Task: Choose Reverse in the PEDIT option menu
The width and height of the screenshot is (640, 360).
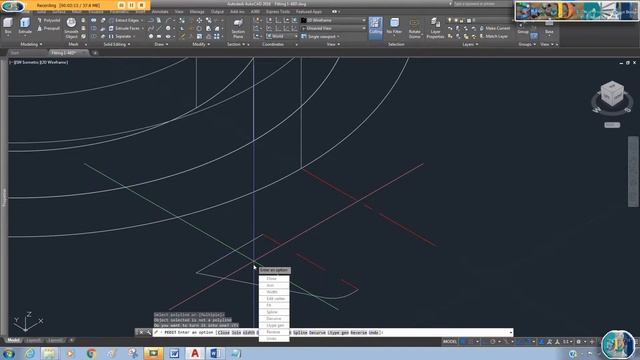Action: [x=273, y=332]
